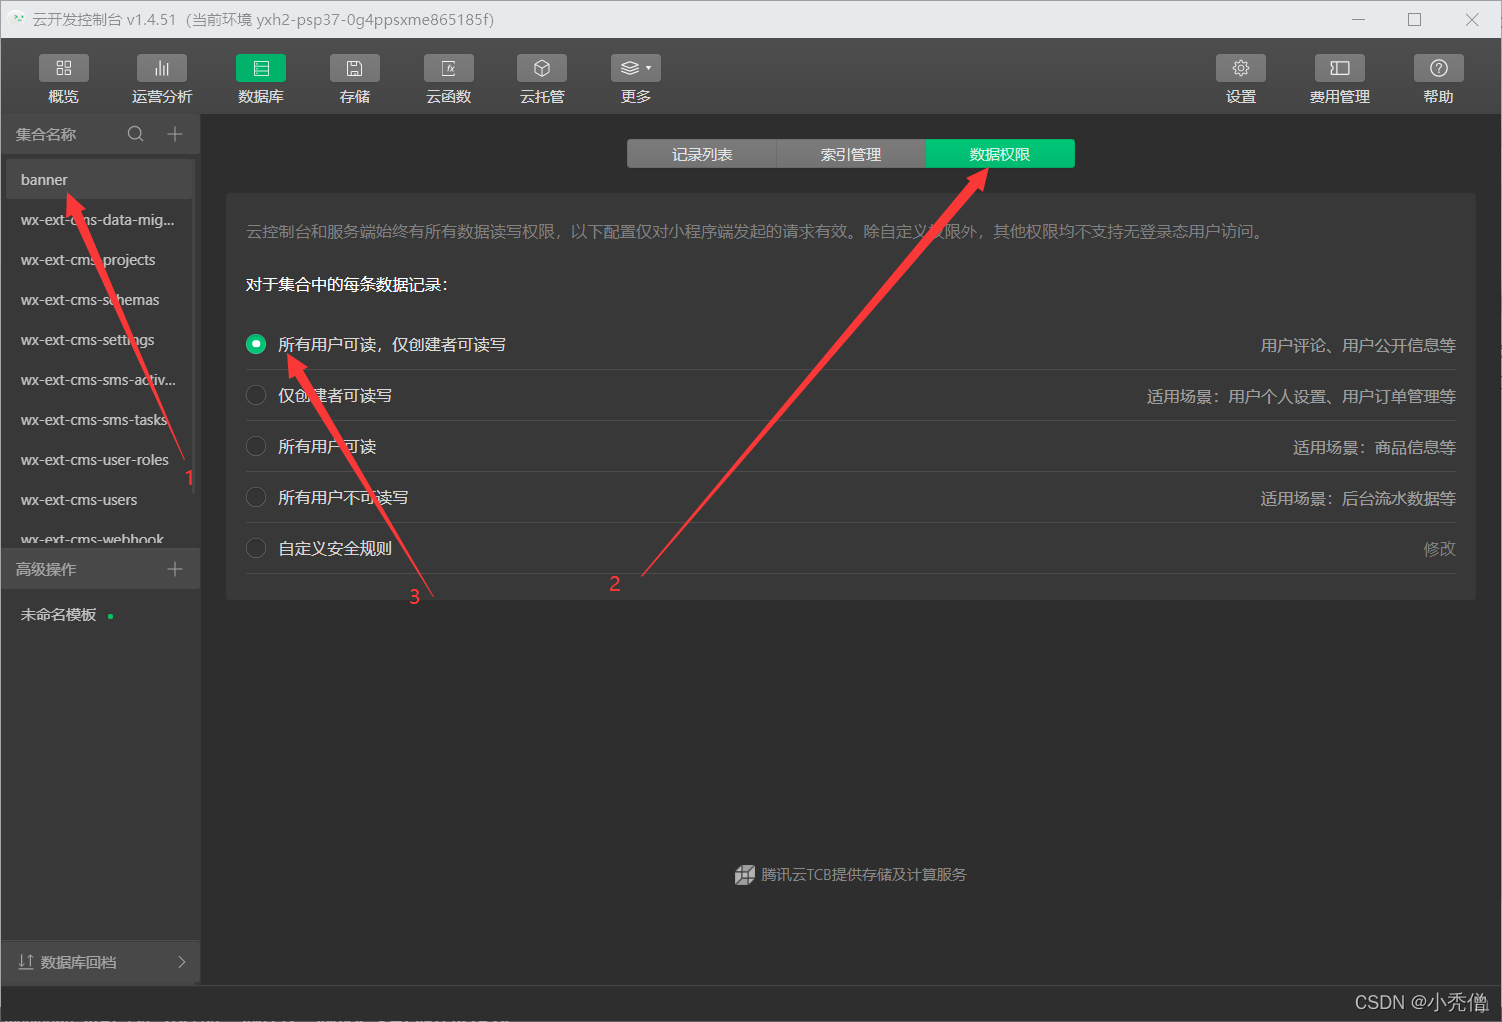The height and width of the screenshot is (1022, 1502).
Task: Search collections with magnifier icon
Action: (x=136, y=134)
